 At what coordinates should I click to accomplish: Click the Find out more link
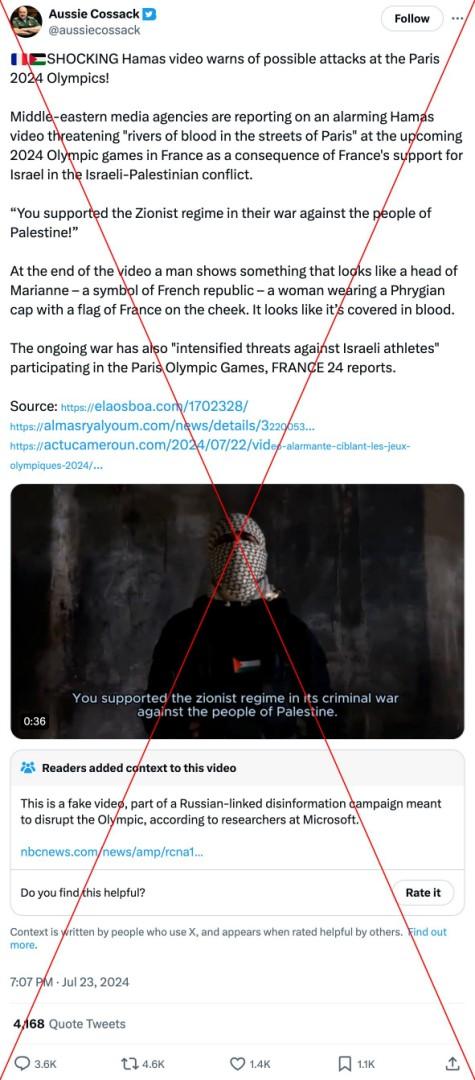[228, 938]
